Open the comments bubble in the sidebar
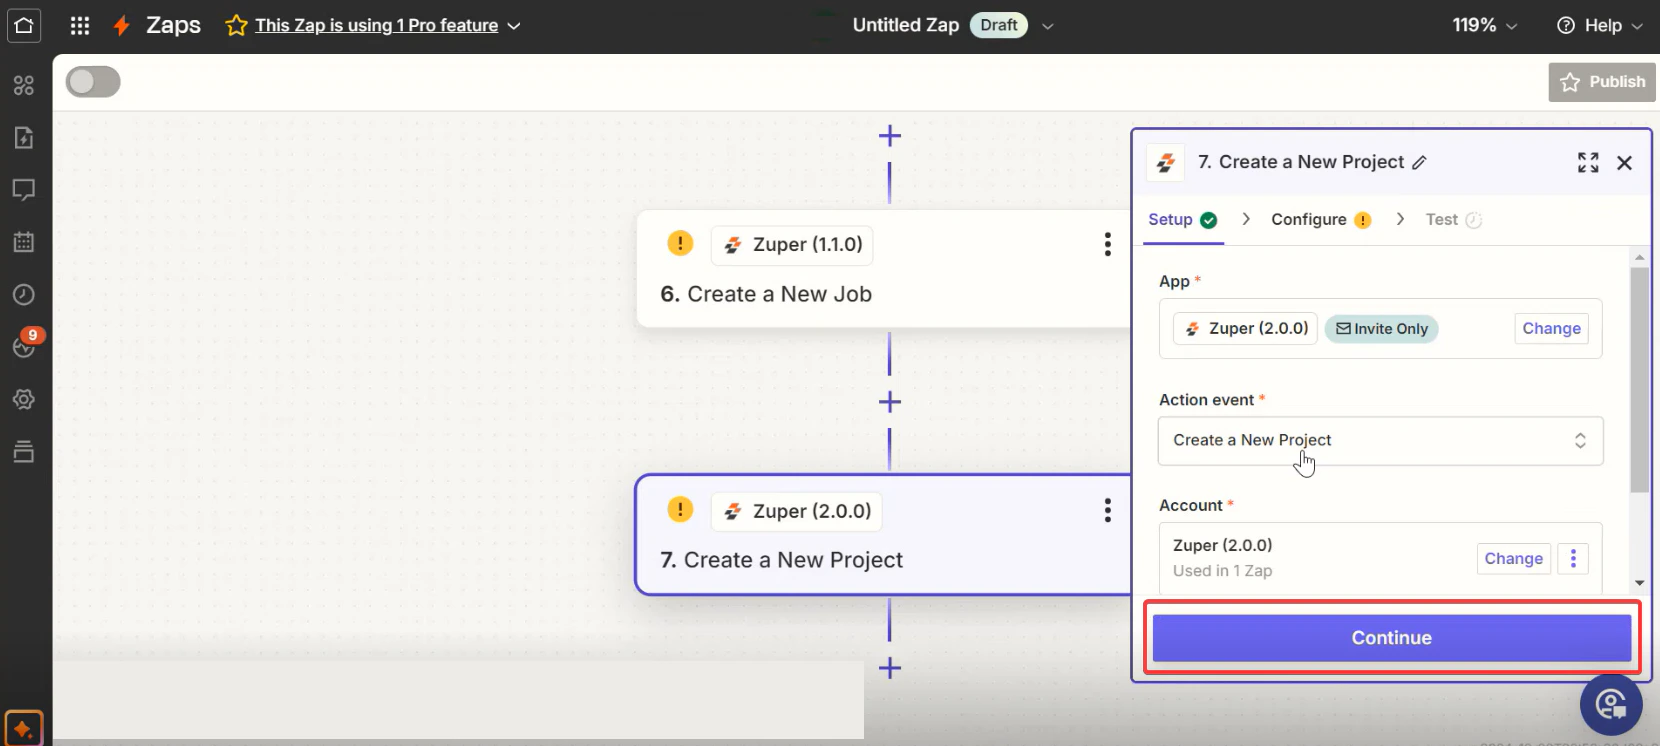 pyautogui.click(x=24, y=189)
